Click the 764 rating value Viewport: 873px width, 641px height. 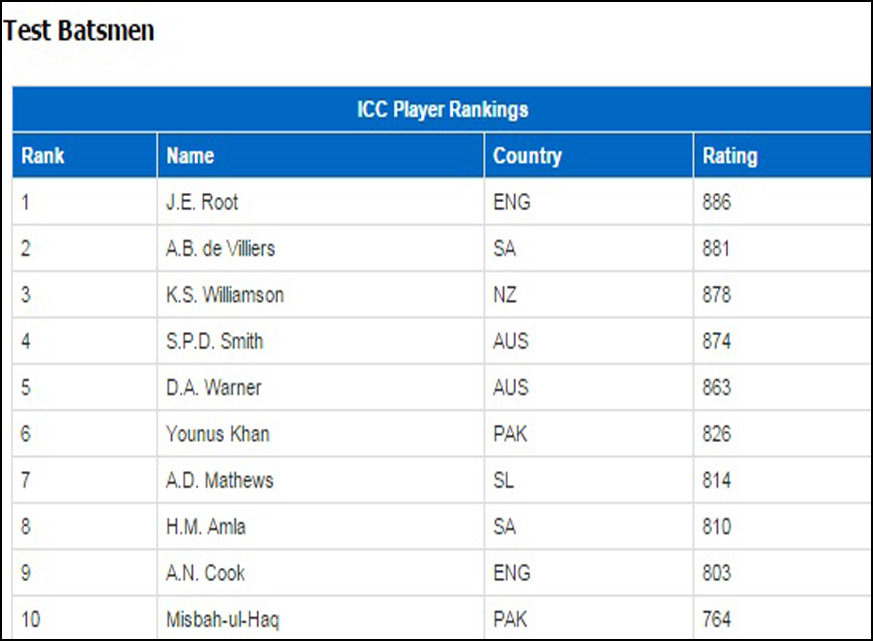pos(717,619)
